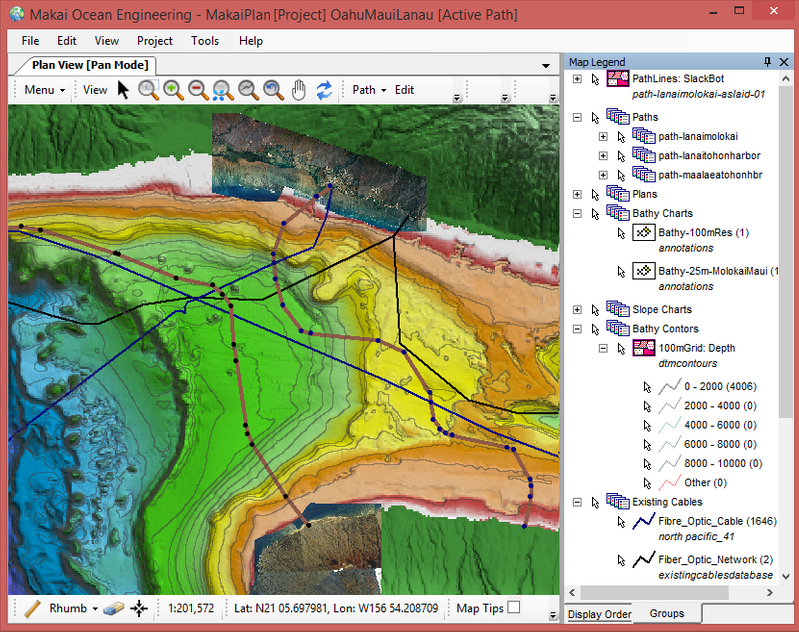Image resolution: width=799 pixels, height=632 pixels.
Task: Toggle selectability arrow for Fibre_Optic_Cable layer
Action: point(620,521)
